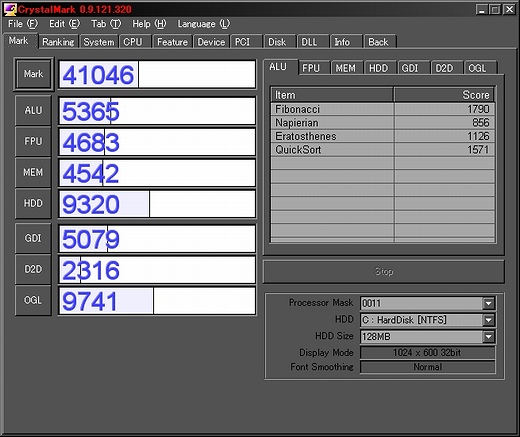Switch to the System tab
Viewport: 520px width, 437px height.
99,42
